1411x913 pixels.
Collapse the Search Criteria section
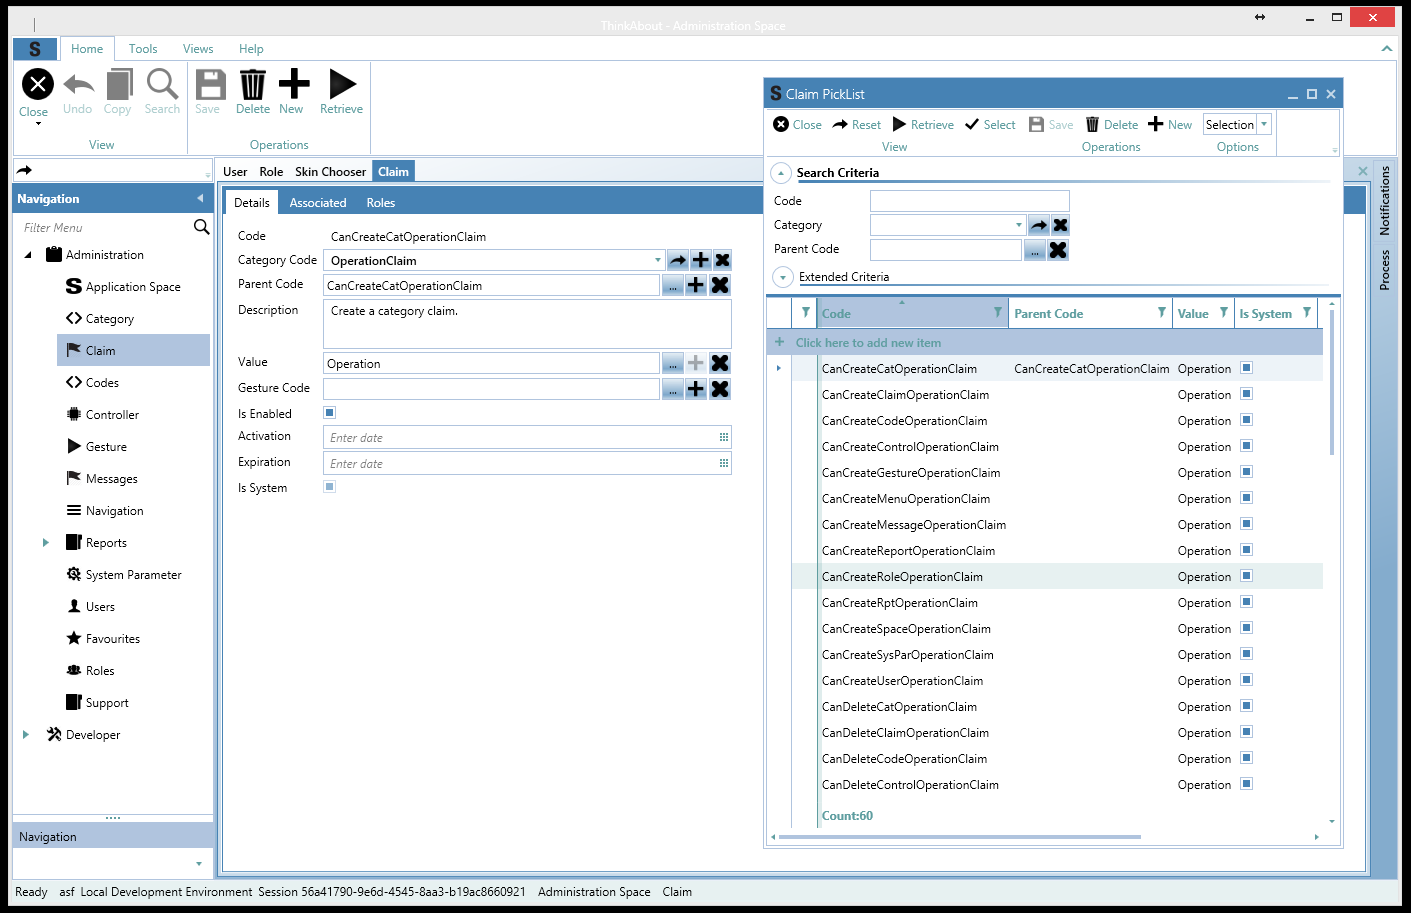(781, 173)
